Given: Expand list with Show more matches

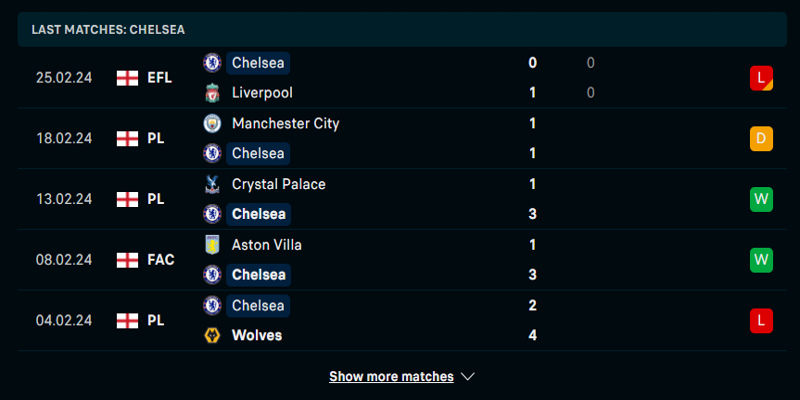Looking at the screenshot, I should coord(391,377).
